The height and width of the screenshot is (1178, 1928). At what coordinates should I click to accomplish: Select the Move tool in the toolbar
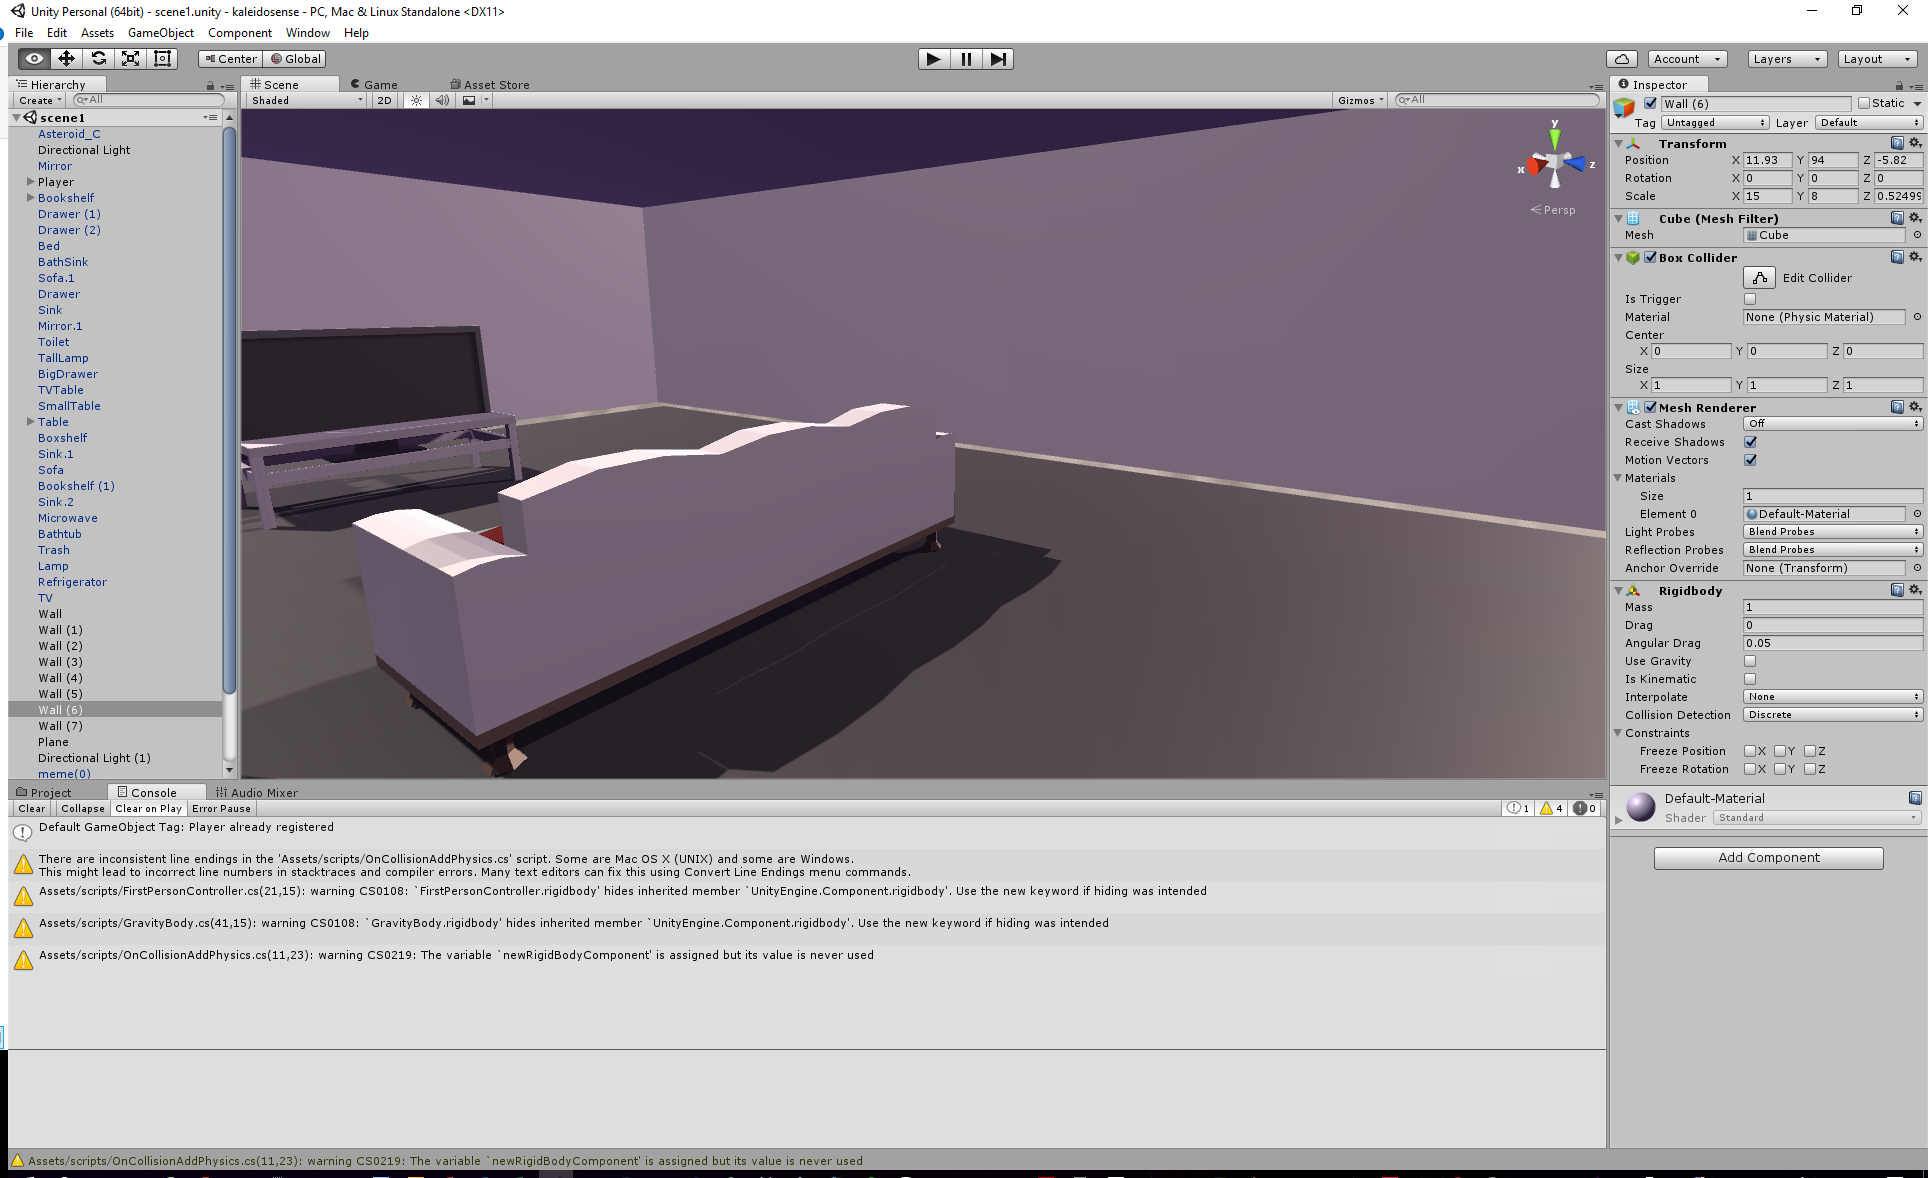coord(66,58)
